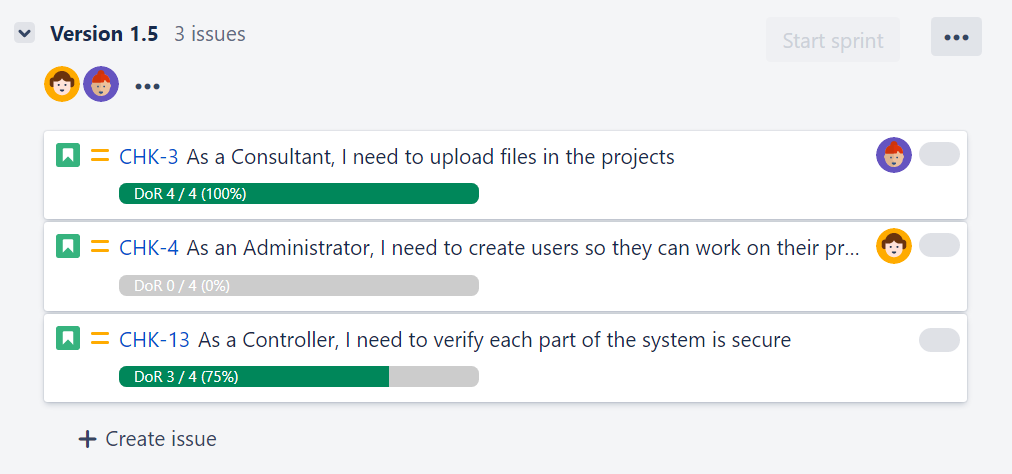Click medium priority icon on CHK-3

[x=99, y=155]
